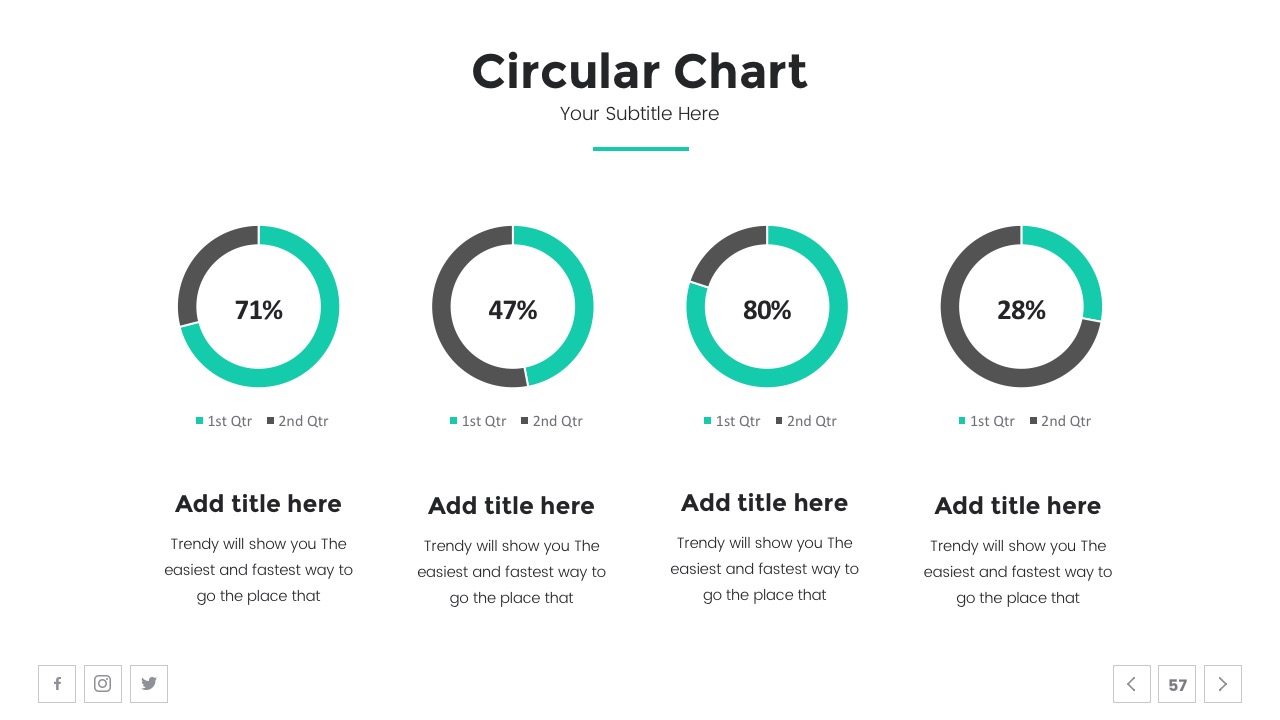1280x720 pixels.
Task: Advance with the next slide arrow
Action: (1222, 684)
